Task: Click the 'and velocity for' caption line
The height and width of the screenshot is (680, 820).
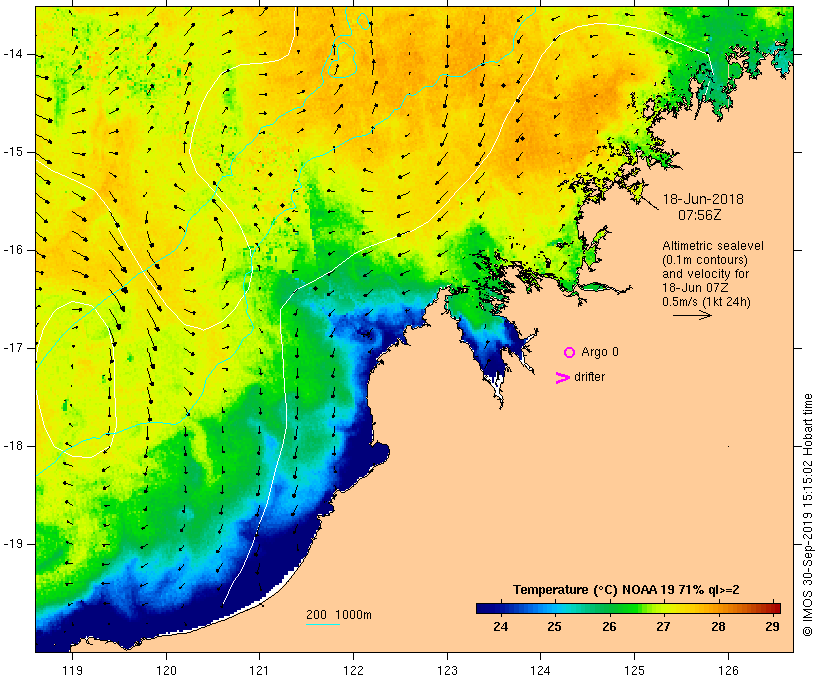Action: pyautogui.click(x=705, y=274)
